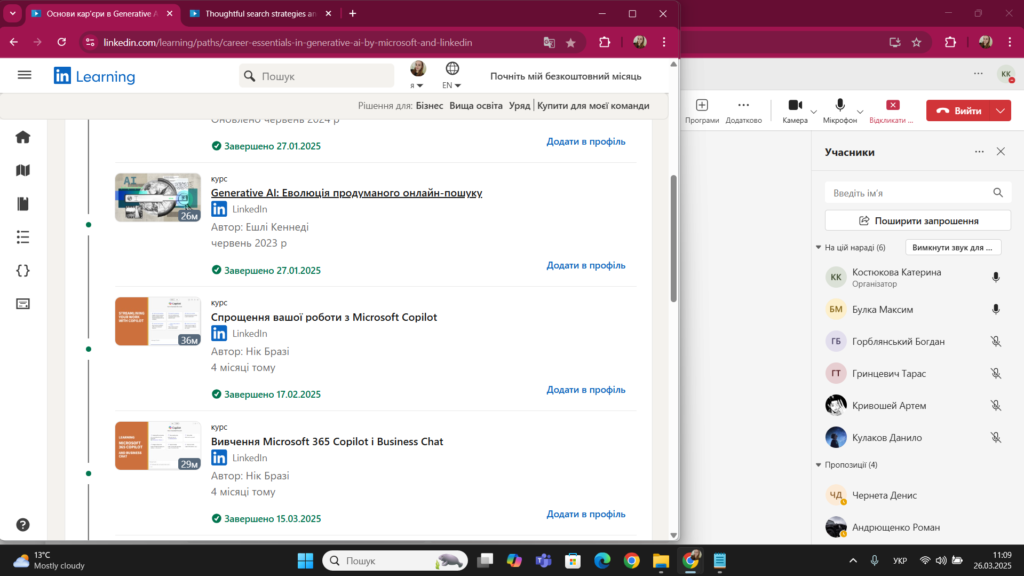Open the Уряд solutions link

coord(519,105)
